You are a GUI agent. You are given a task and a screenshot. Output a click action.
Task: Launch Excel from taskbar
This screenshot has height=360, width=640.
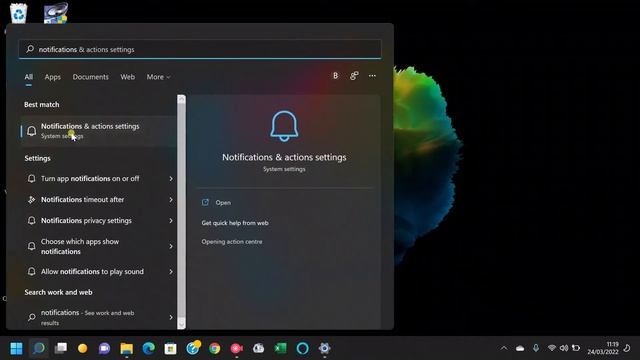pos(280,348)
